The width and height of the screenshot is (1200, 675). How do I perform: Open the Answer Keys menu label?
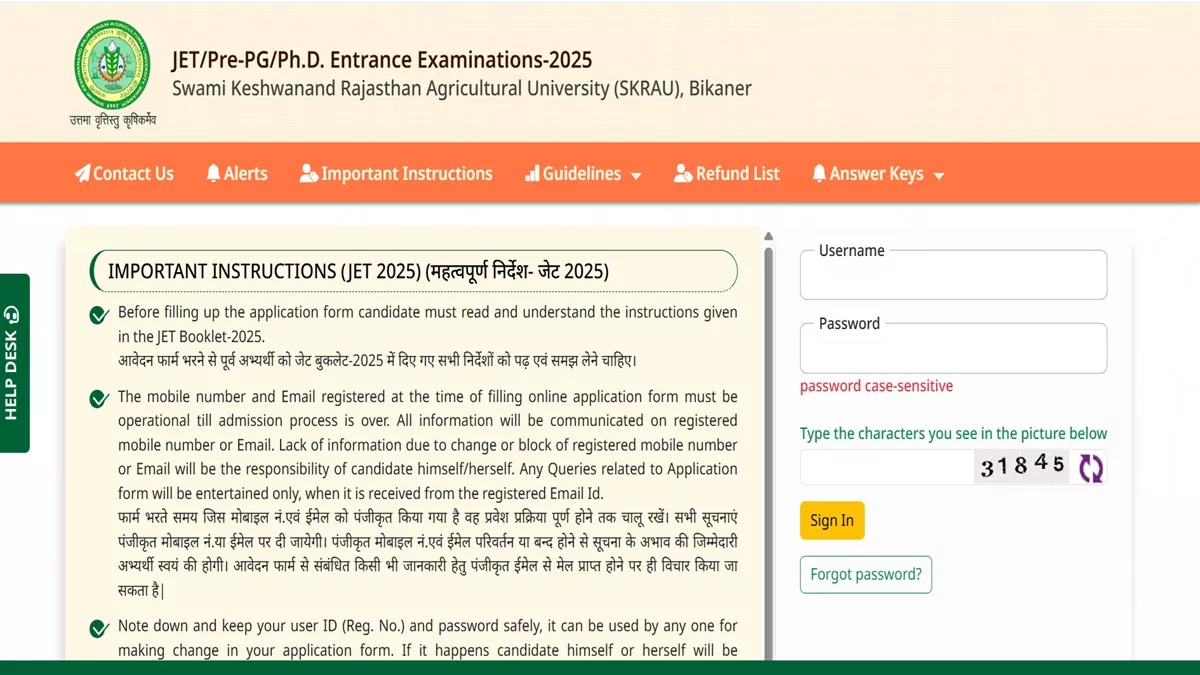(876, 173)
